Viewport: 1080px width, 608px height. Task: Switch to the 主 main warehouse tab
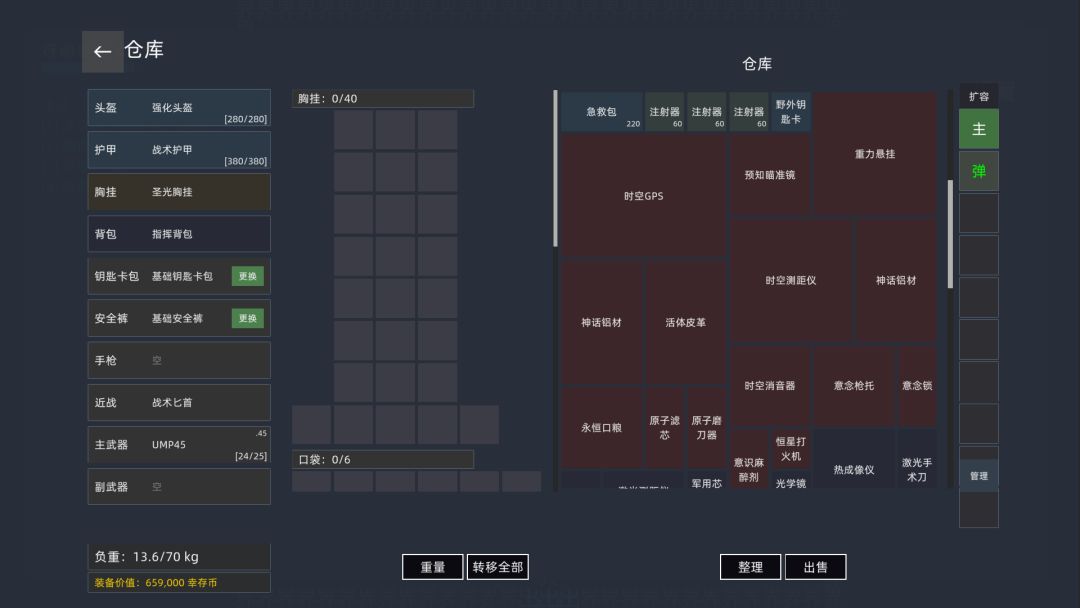coord(978,128)
